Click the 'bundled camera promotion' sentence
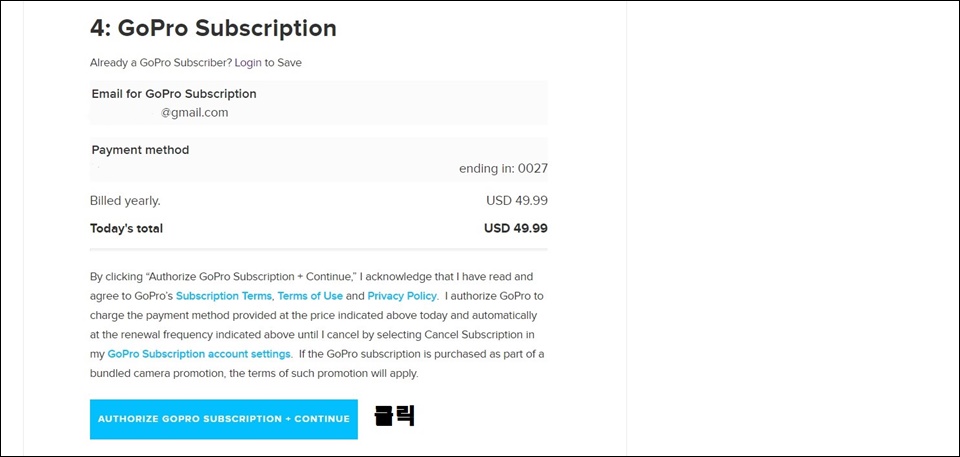Viewport: 960px width, 457px height. [x=254, y=374]
